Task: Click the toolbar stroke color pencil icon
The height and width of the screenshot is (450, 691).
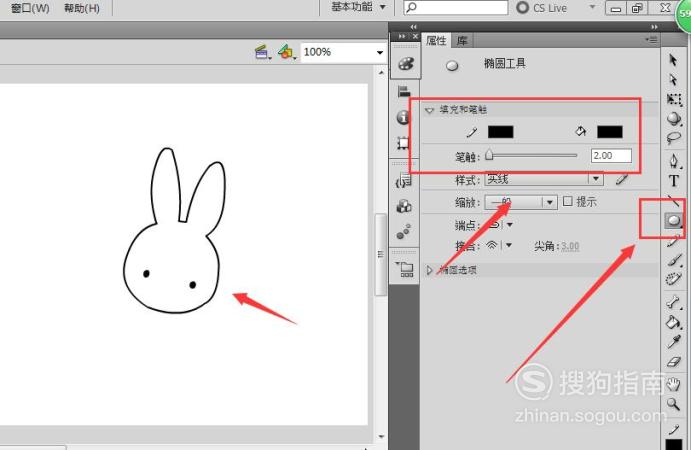Action: pyautogui.click(x=674, y=429)
